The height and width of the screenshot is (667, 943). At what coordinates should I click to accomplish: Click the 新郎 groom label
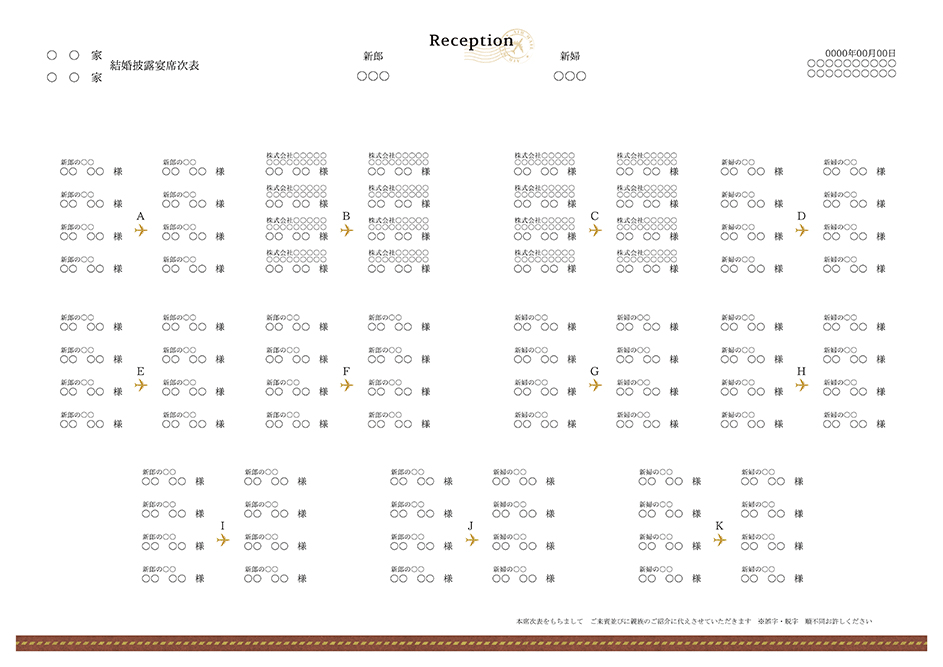[372, 56]
